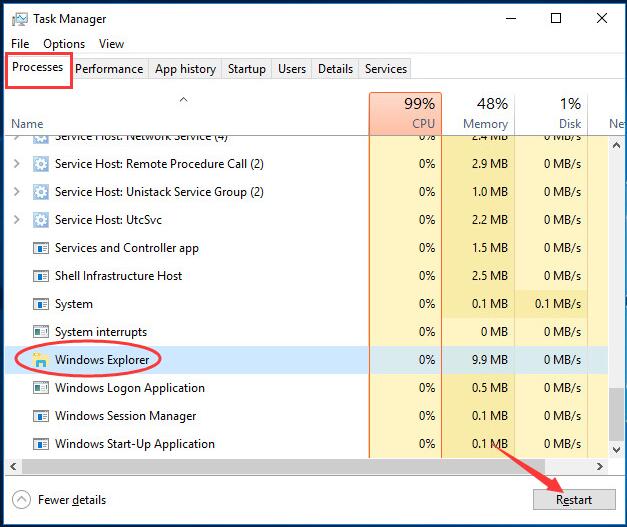Expand the Service Host: UtcSvc group

16,220
